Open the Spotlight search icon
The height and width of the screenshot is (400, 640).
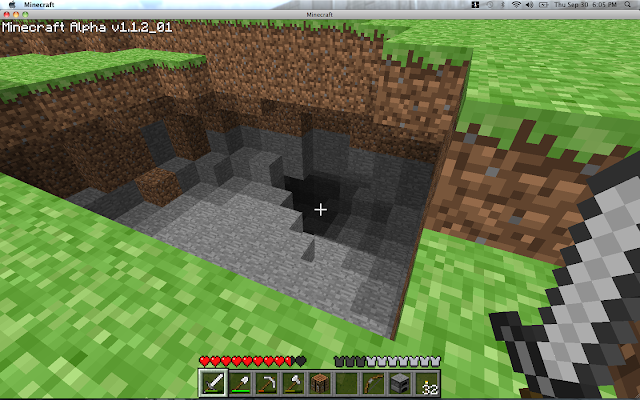(627, 4)
